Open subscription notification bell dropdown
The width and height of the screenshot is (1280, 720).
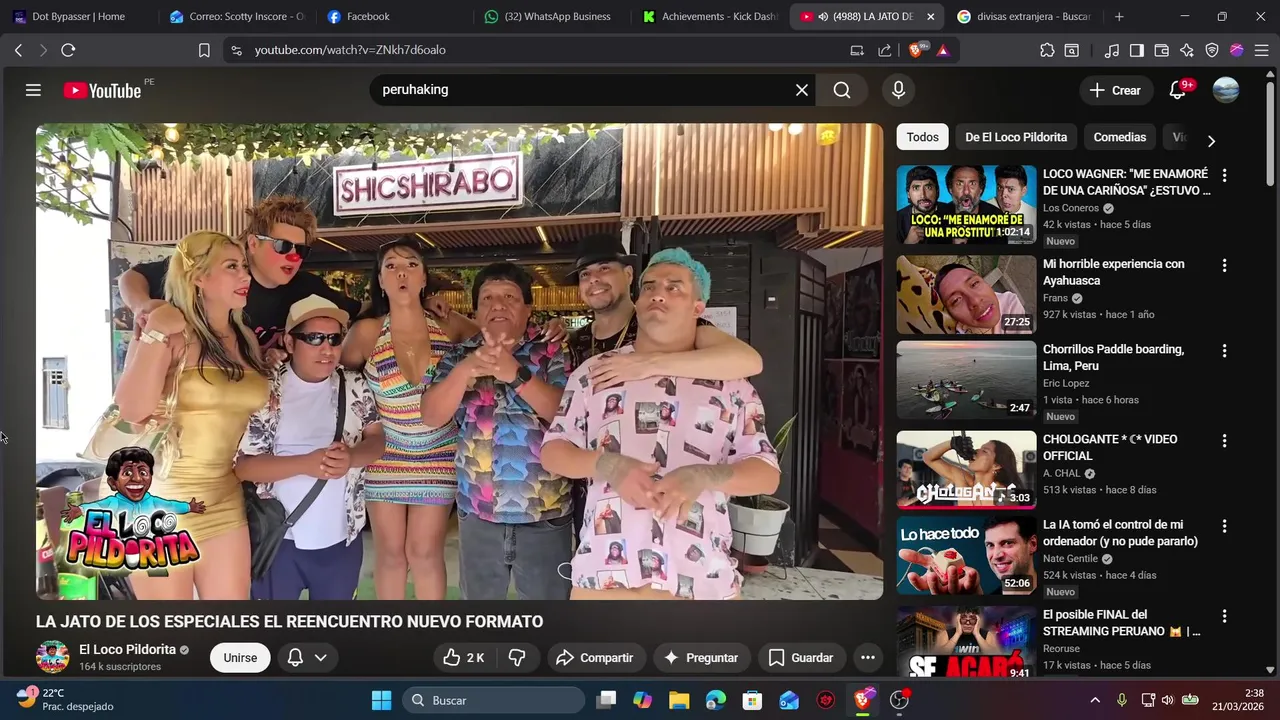(307, 657)
